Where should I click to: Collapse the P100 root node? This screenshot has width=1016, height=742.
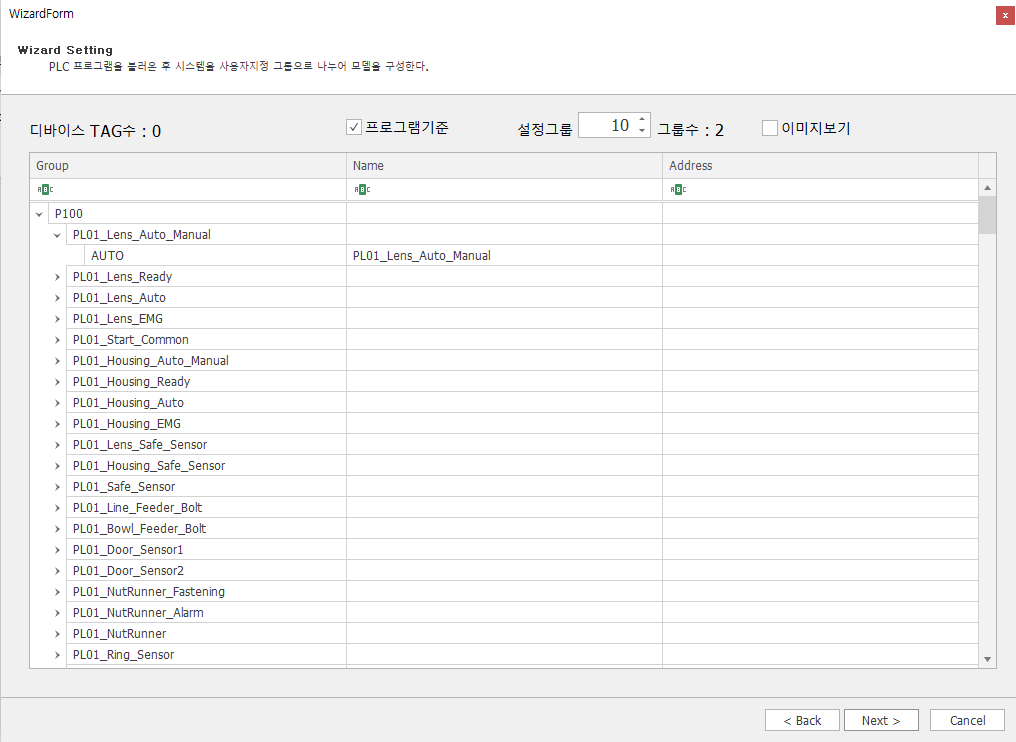pos(39,214)
